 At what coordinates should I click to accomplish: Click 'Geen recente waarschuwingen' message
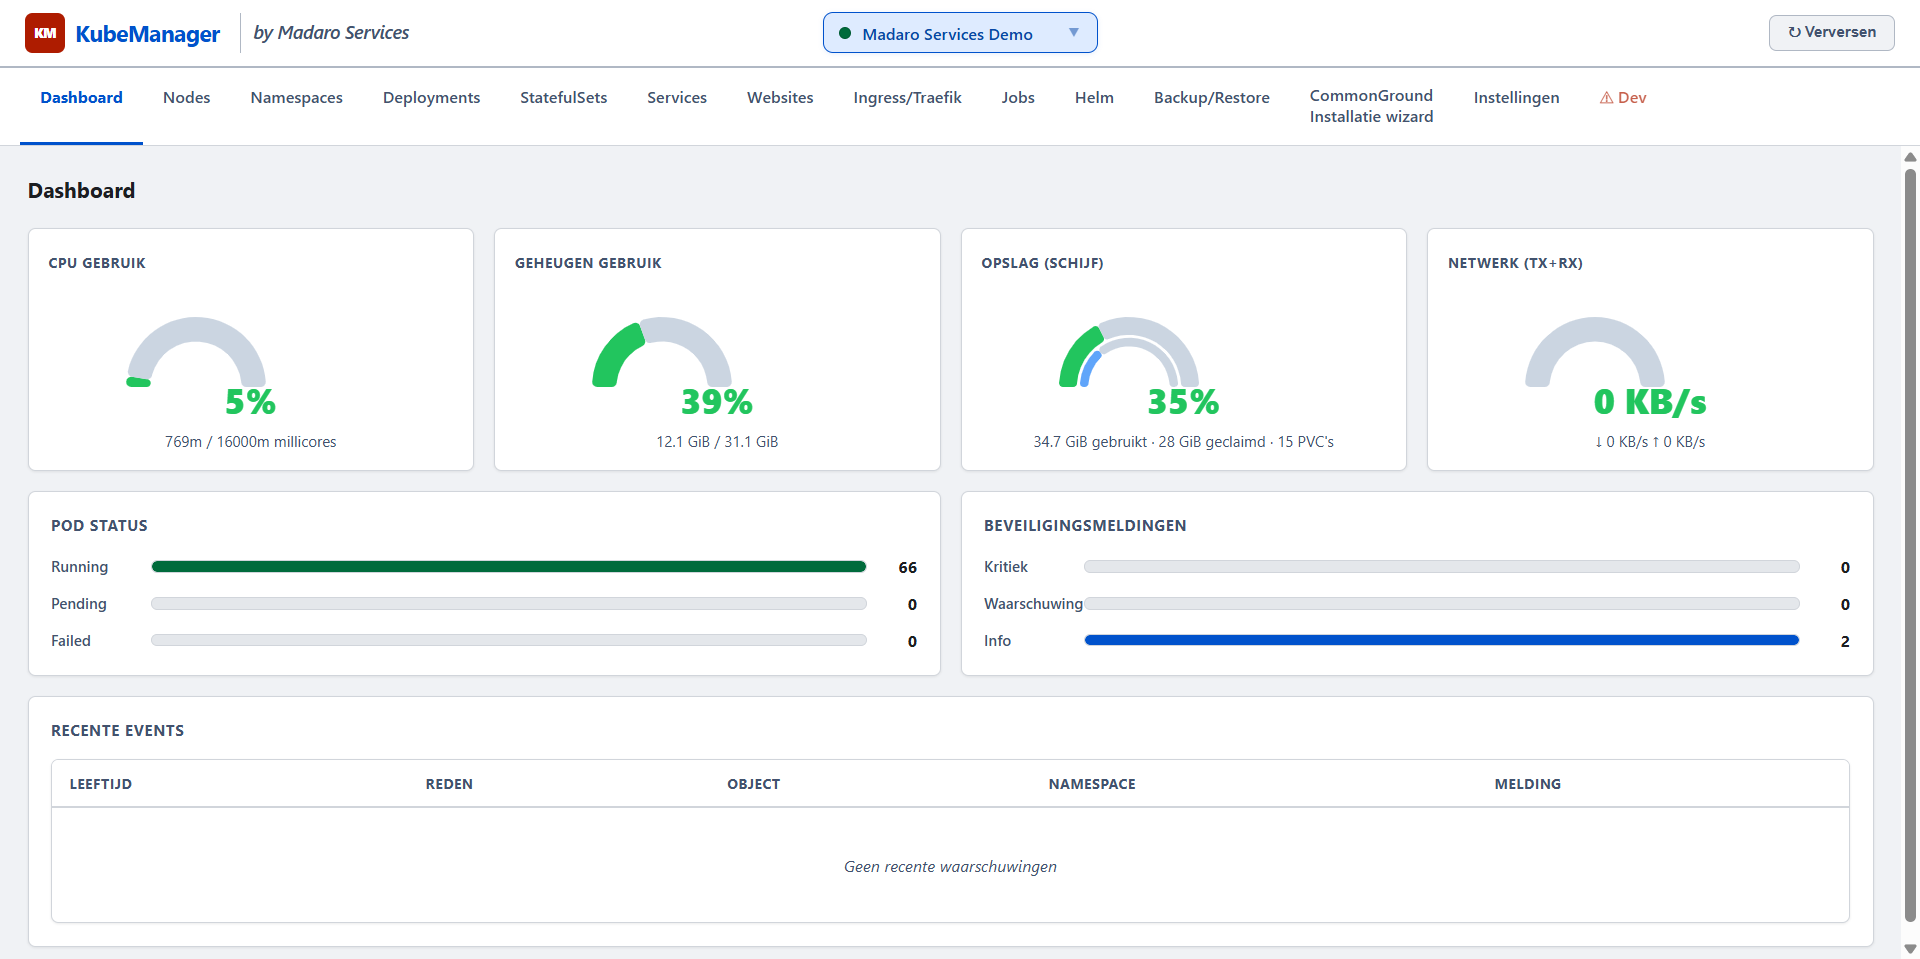click(950, 867)
